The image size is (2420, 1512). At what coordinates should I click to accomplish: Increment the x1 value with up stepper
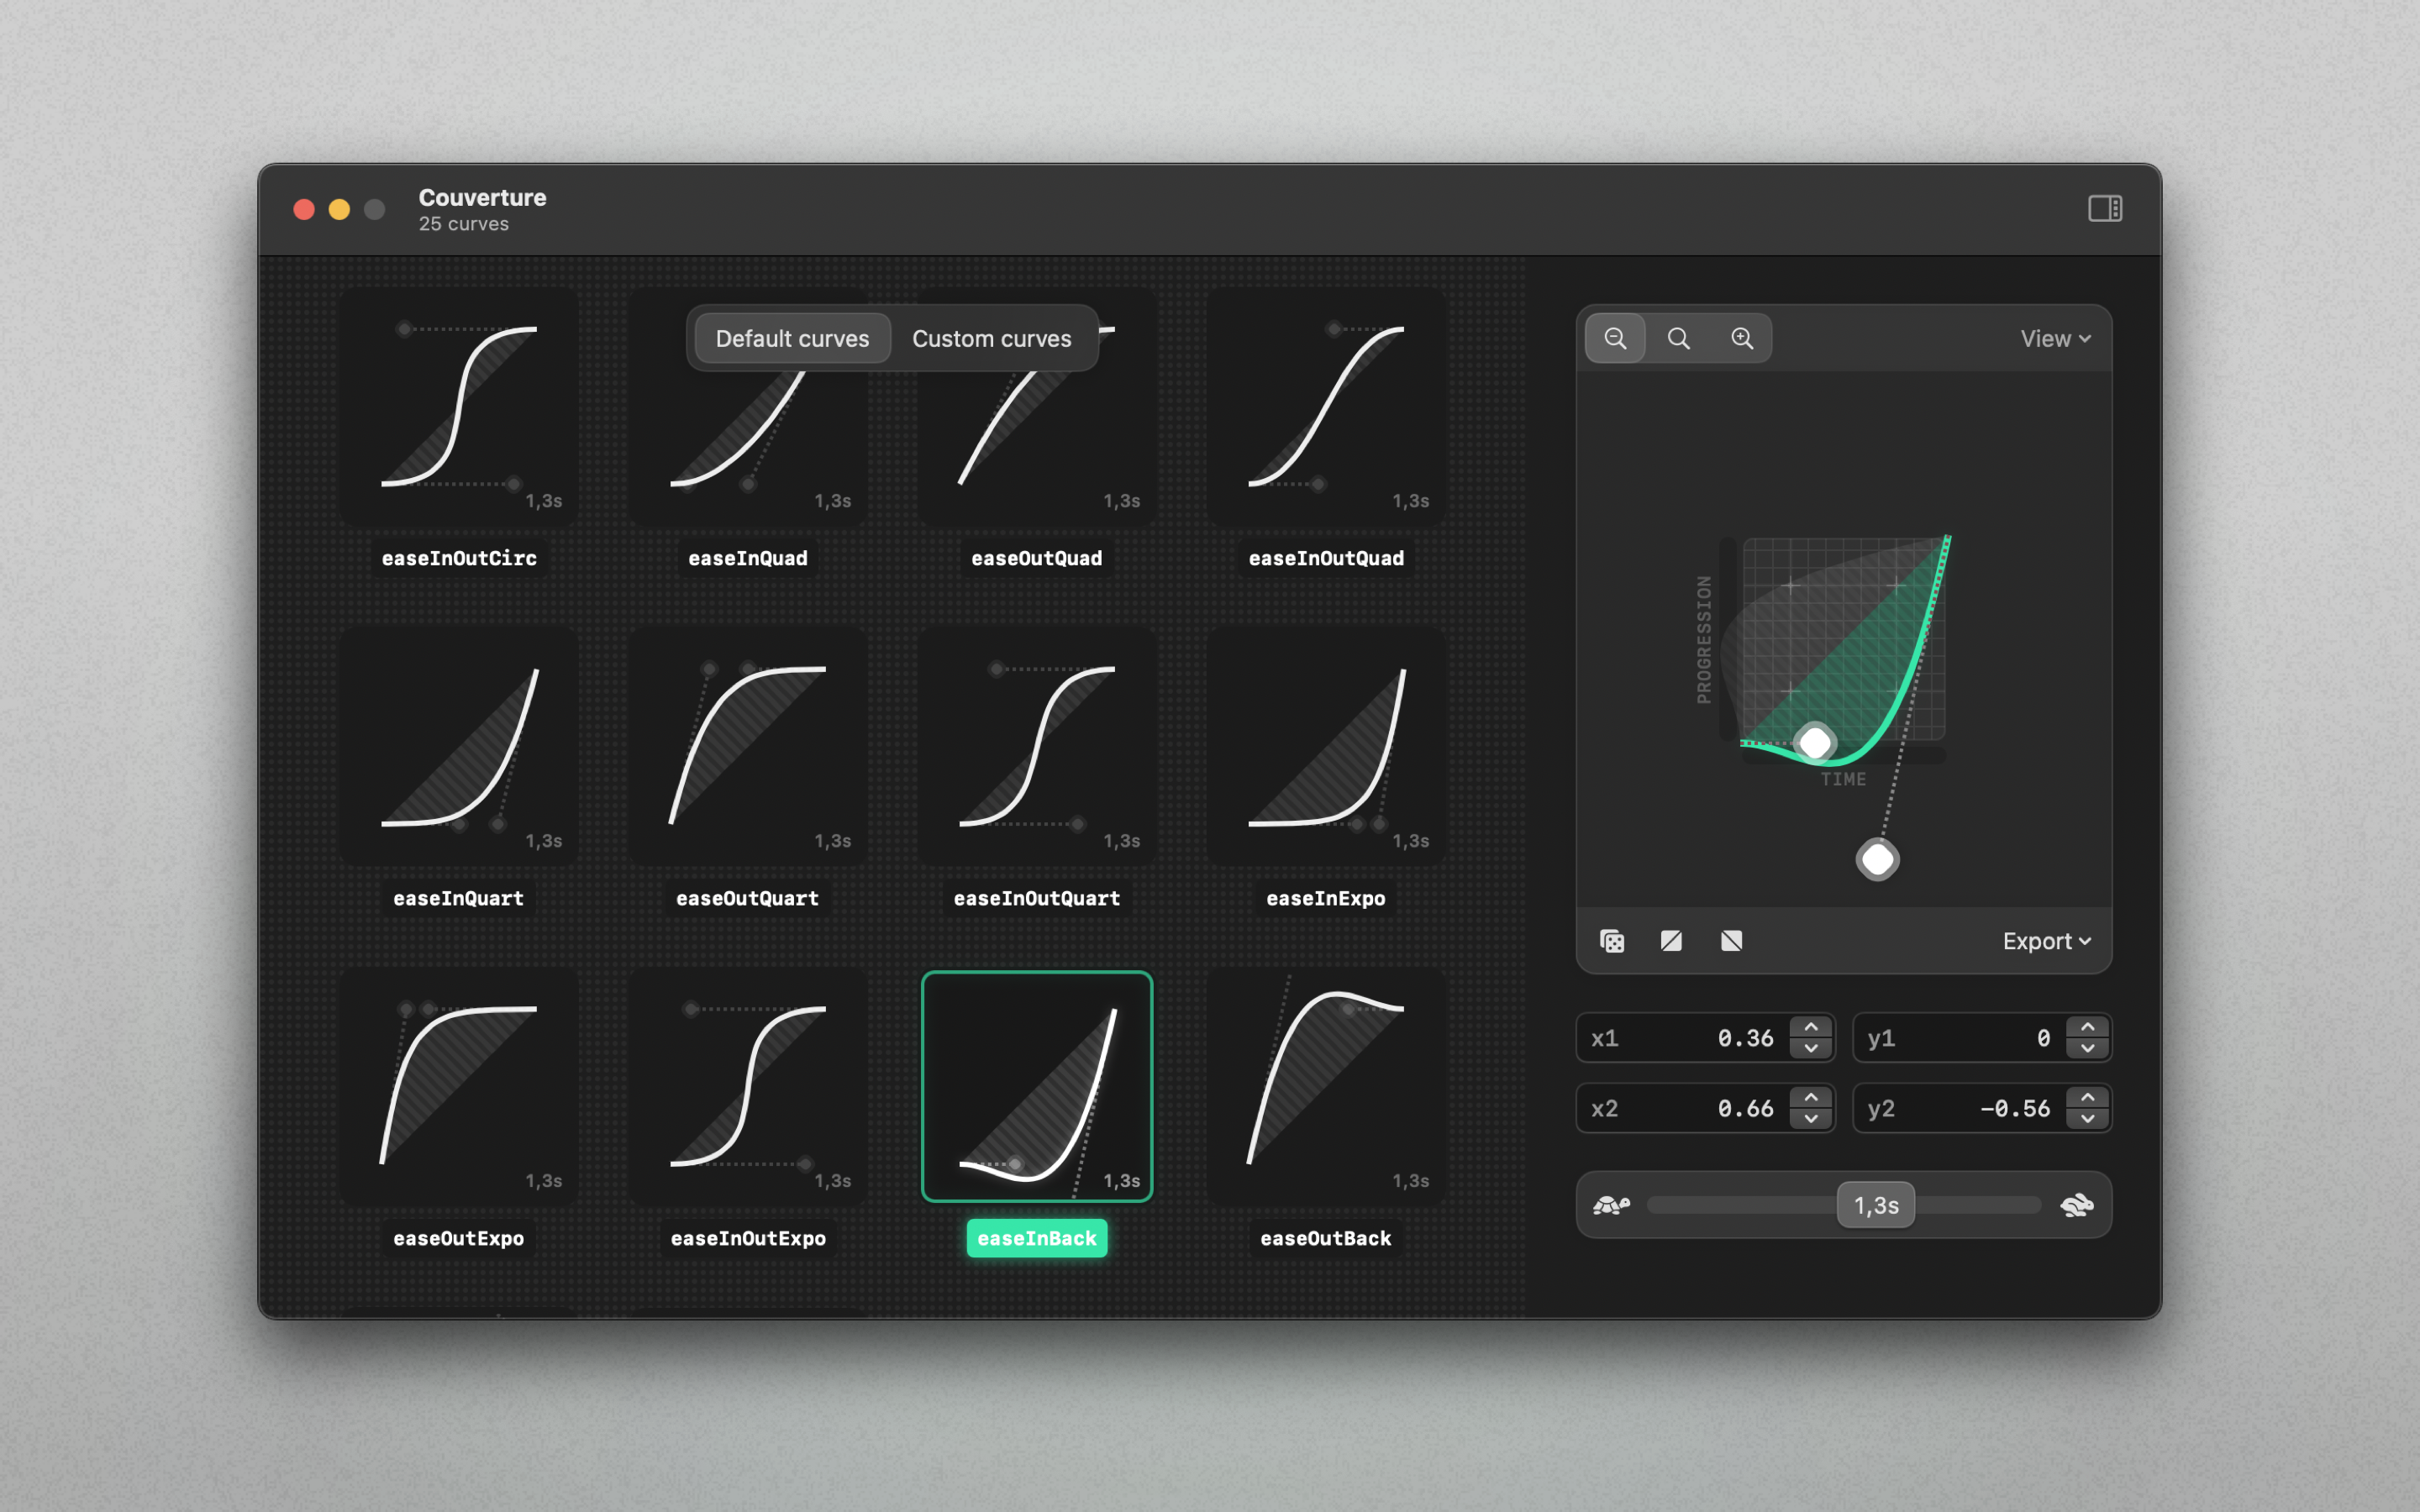point(1811,1027)
